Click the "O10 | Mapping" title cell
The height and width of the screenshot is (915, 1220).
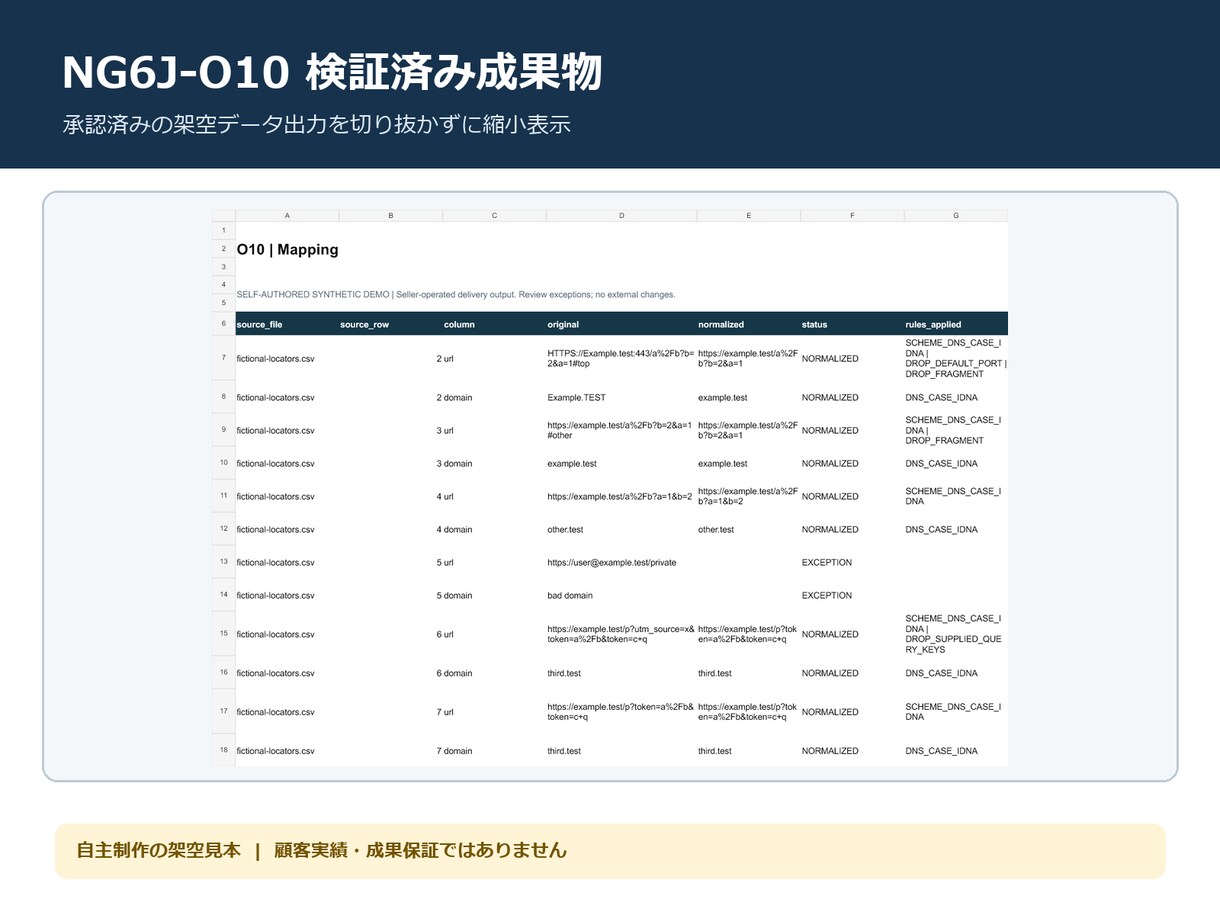[x=288, y=250]
